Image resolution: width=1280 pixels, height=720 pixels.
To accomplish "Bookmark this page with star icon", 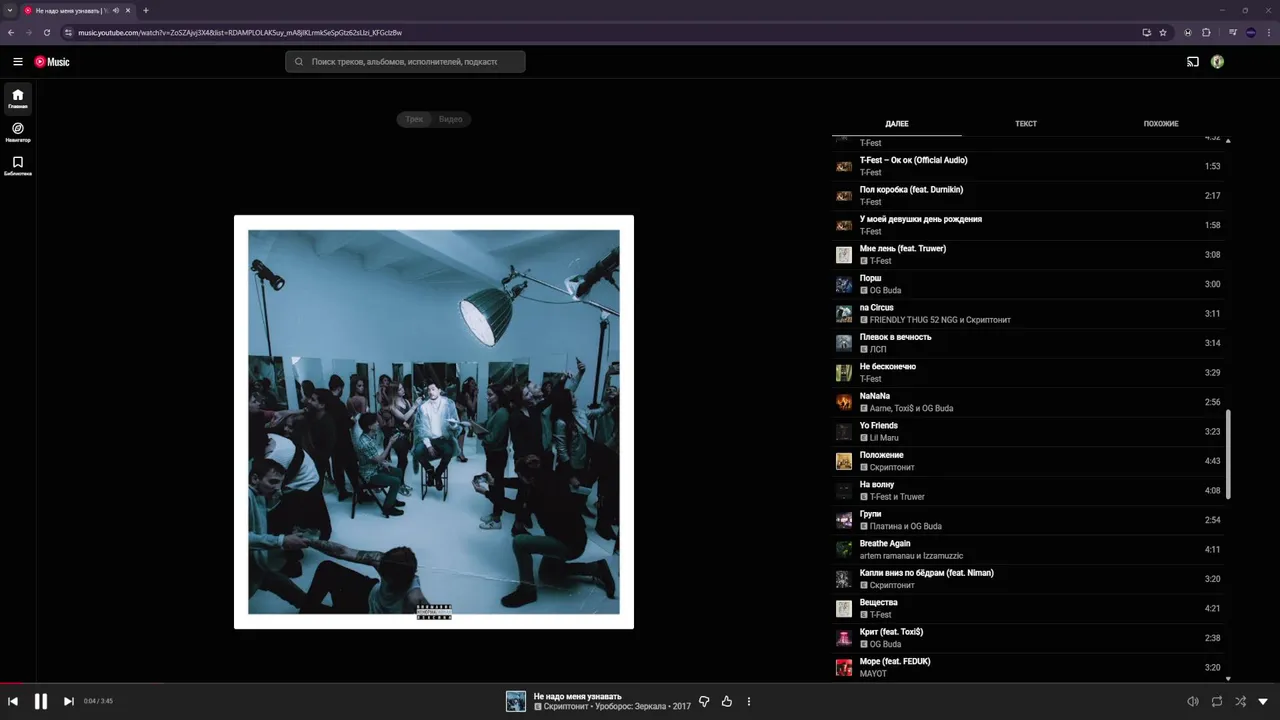I will [x=1163, y=32].
